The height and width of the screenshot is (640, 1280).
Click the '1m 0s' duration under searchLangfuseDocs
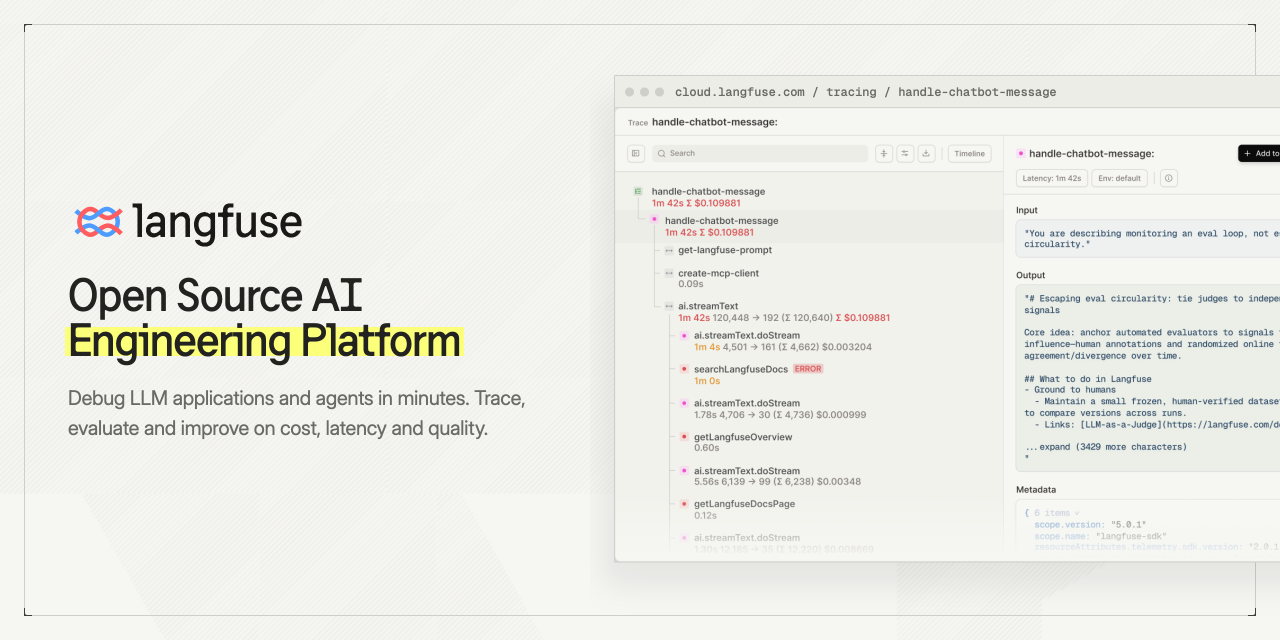click(707, 380)
